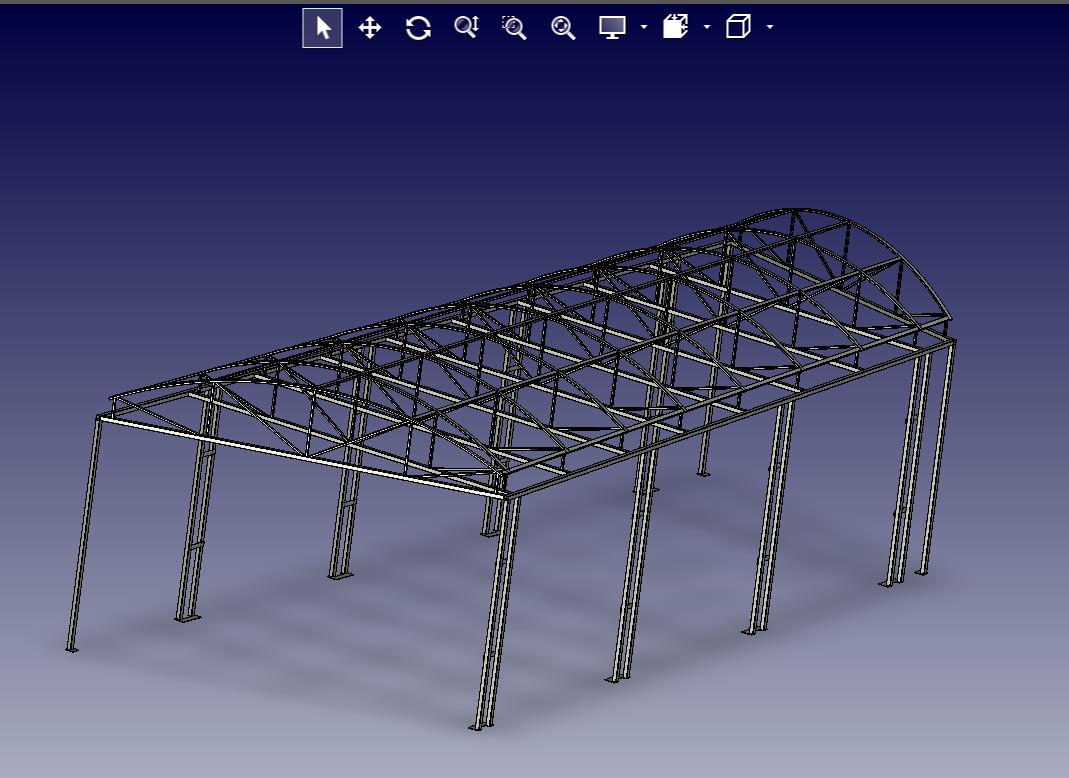Click the Zoom to fit icon
Viewport: 1069px width, 778px height.
coord(563,28)
